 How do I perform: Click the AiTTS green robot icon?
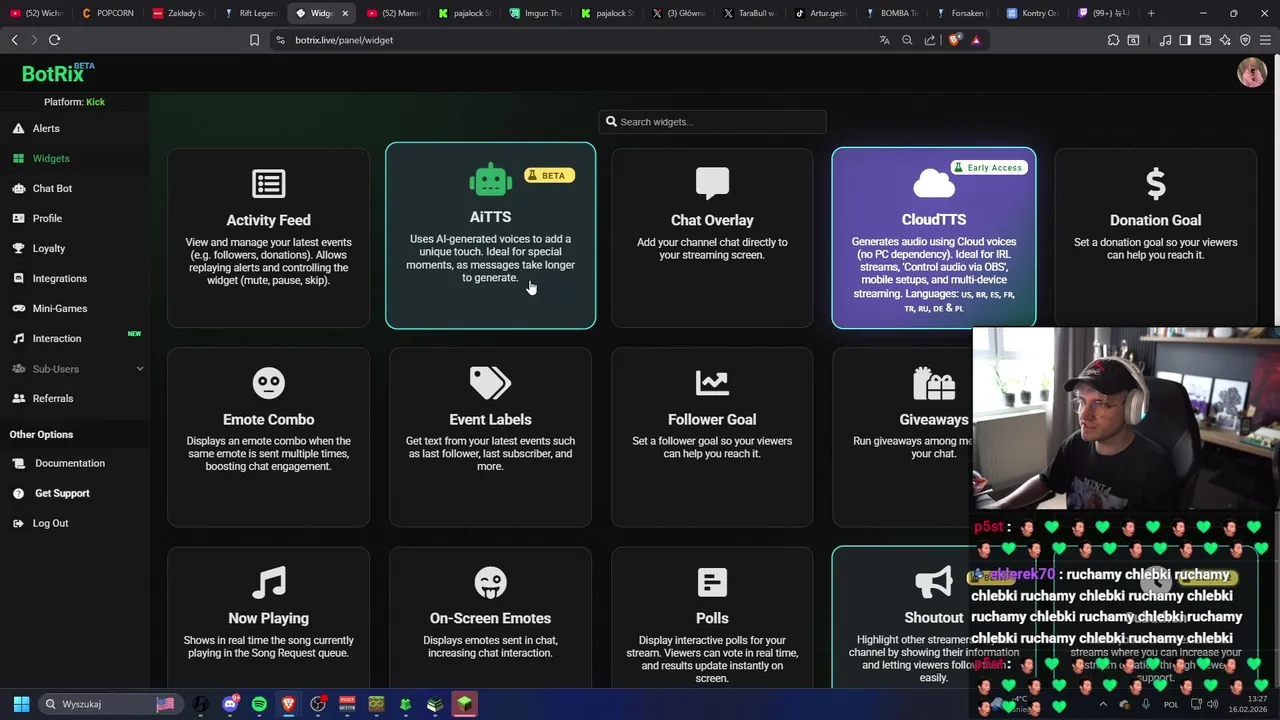click(490, 180)
